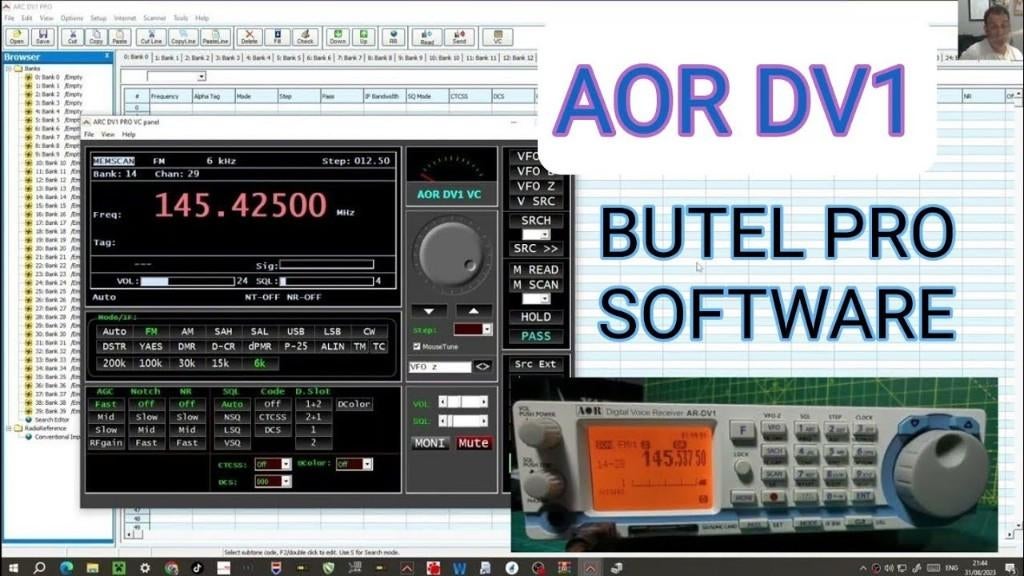Click the green PASS button
The image size is (1024, 576).
pyautogui.click(x=536, y=336)
